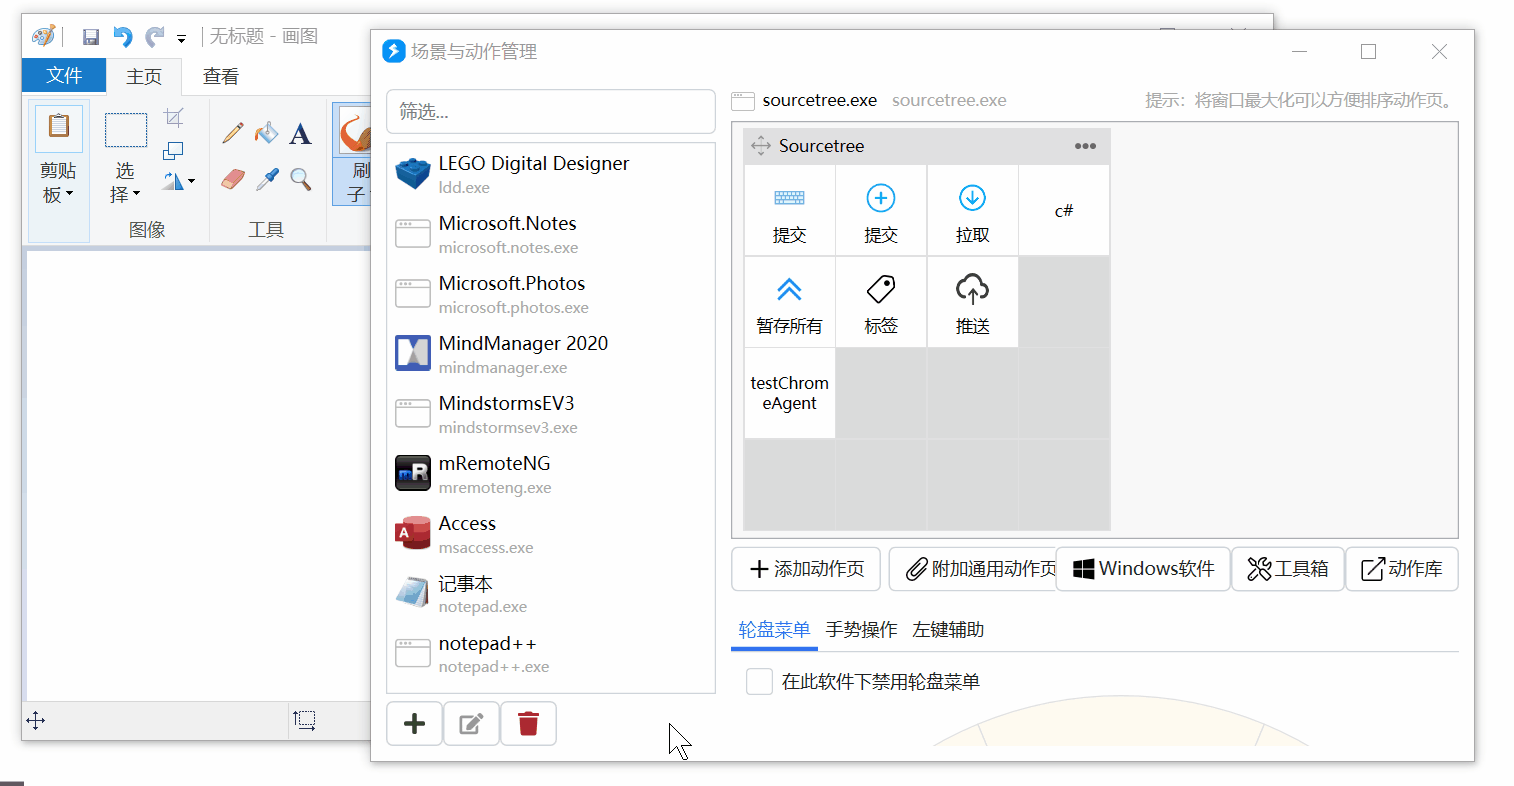Open the quick access toolbar dropdown in Paint
Screen dimensions: 1514x786
tap(181, 39)
